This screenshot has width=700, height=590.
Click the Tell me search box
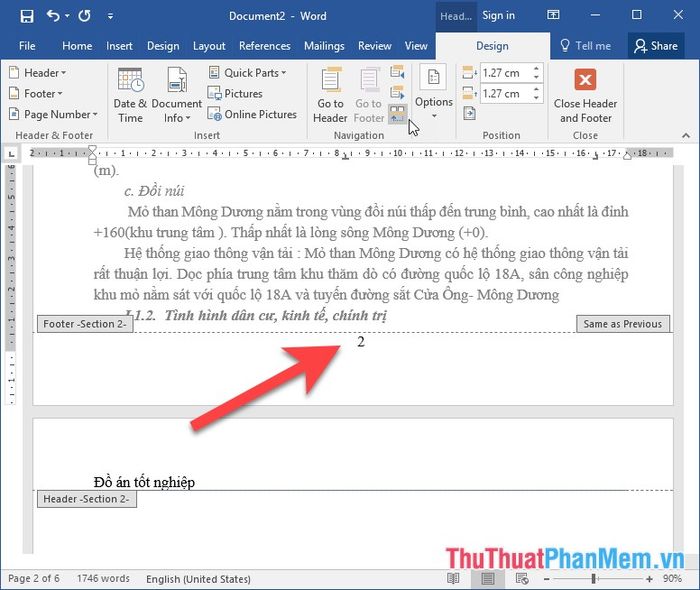(585, 46)
